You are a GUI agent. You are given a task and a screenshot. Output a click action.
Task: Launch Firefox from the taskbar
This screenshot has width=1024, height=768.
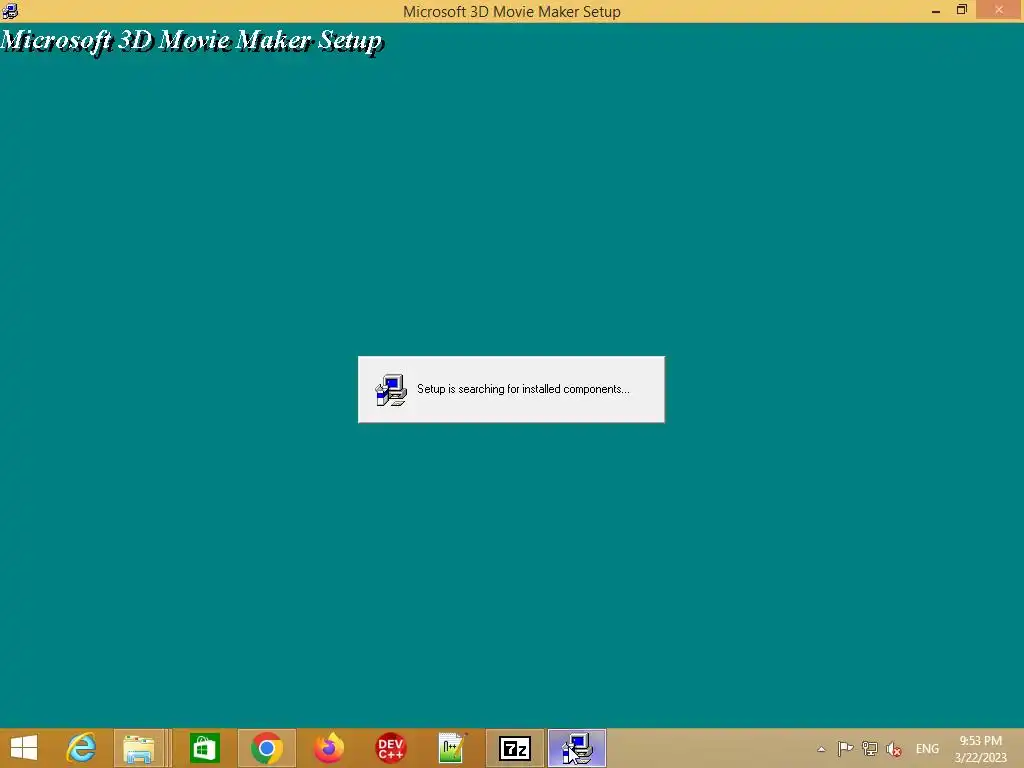[x=328, y=748]
